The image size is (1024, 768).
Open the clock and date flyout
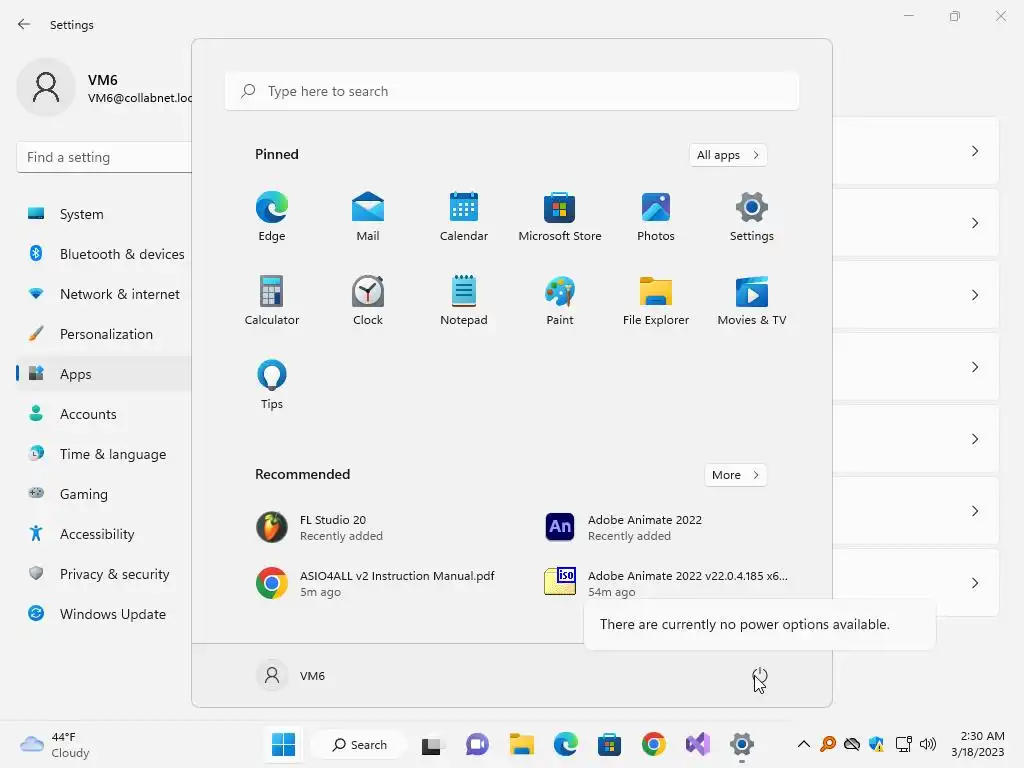[978, 744]
